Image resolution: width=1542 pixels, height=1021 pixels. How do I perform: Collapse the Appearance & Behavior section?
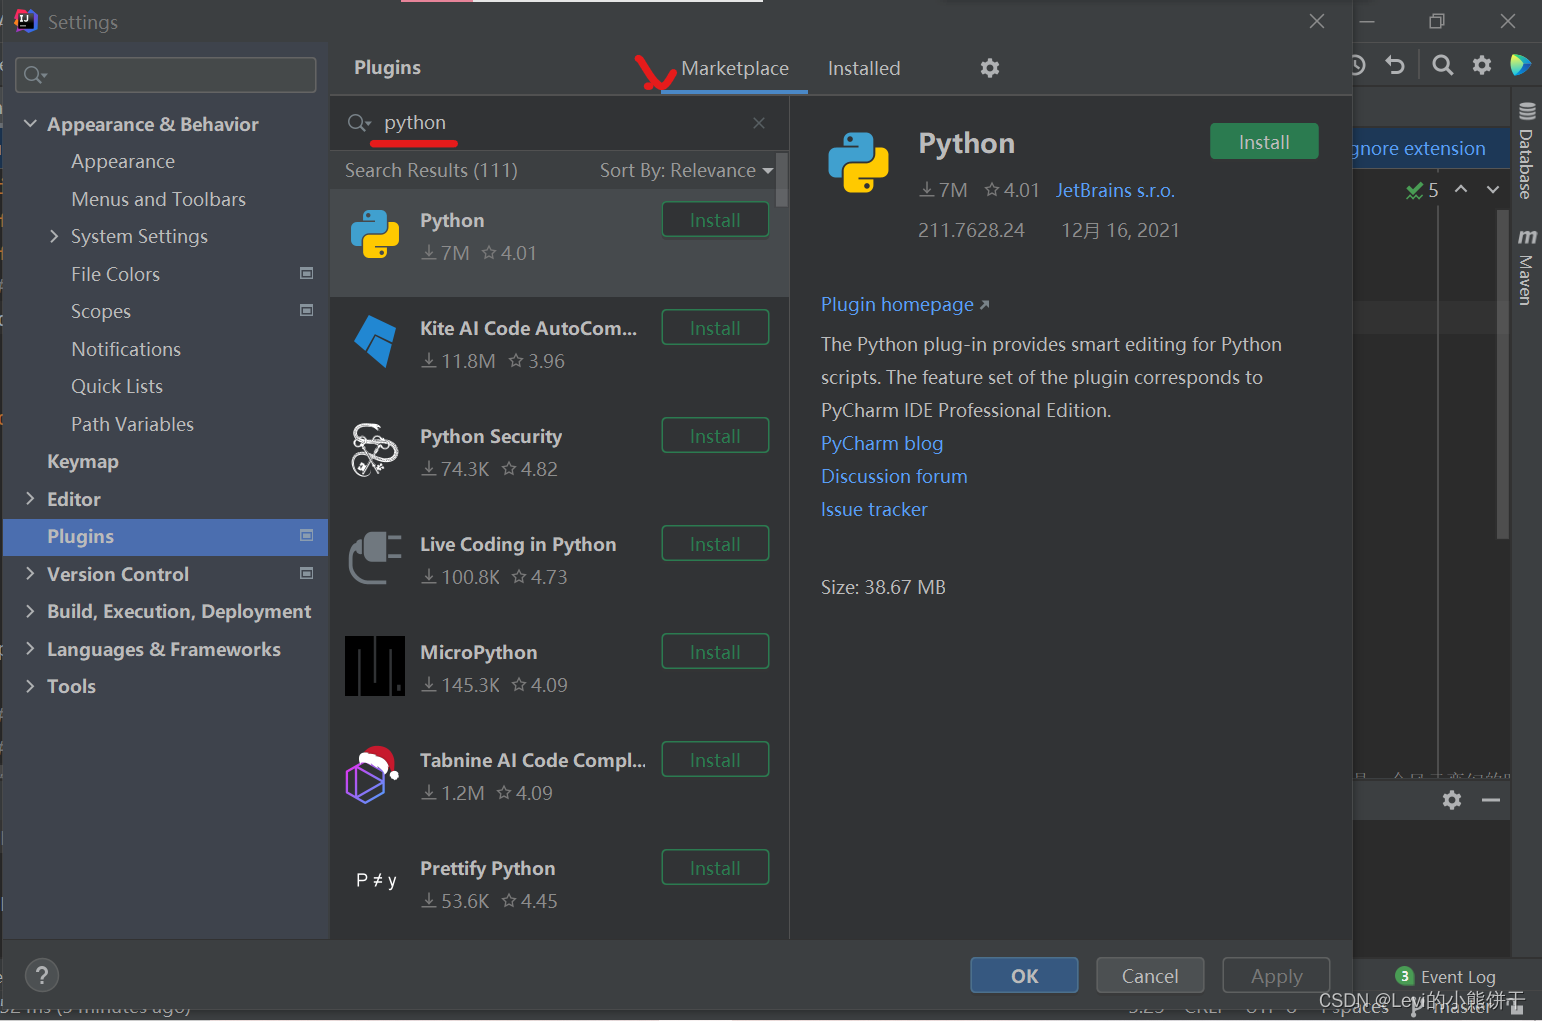click(x=30, y=123)
